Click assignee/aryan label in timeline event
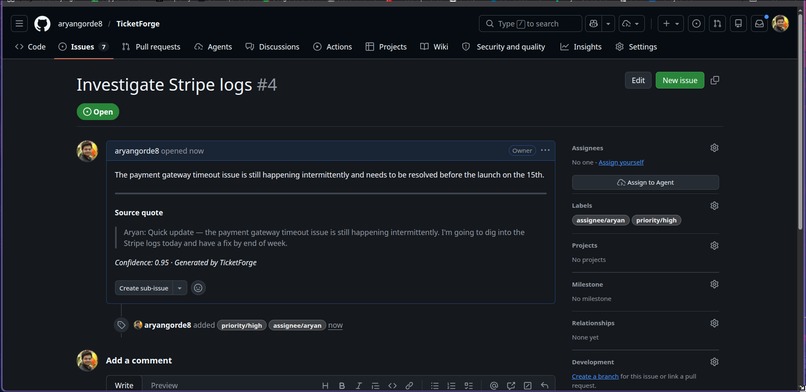 (297, 325)
